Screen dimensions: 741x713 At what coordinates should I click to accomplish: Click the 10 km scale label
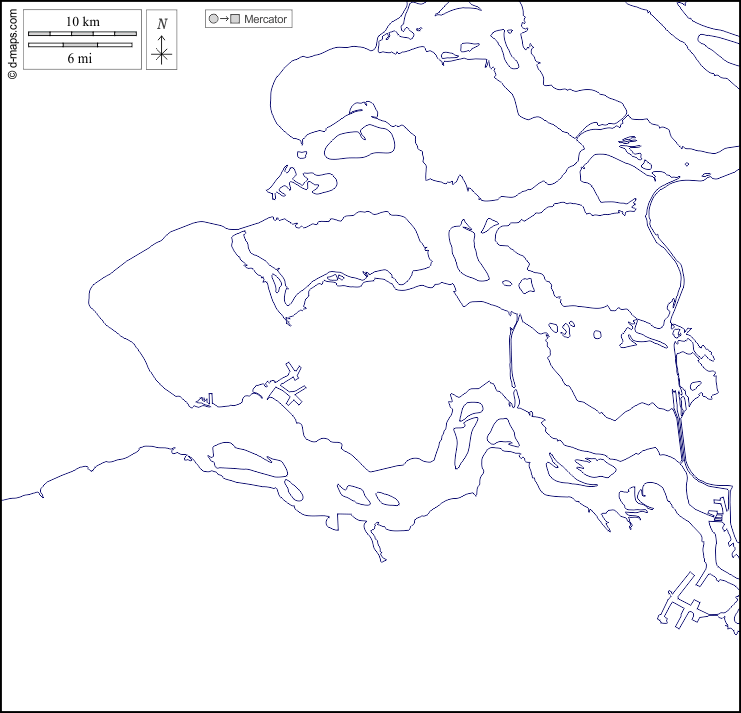(82, 21)
